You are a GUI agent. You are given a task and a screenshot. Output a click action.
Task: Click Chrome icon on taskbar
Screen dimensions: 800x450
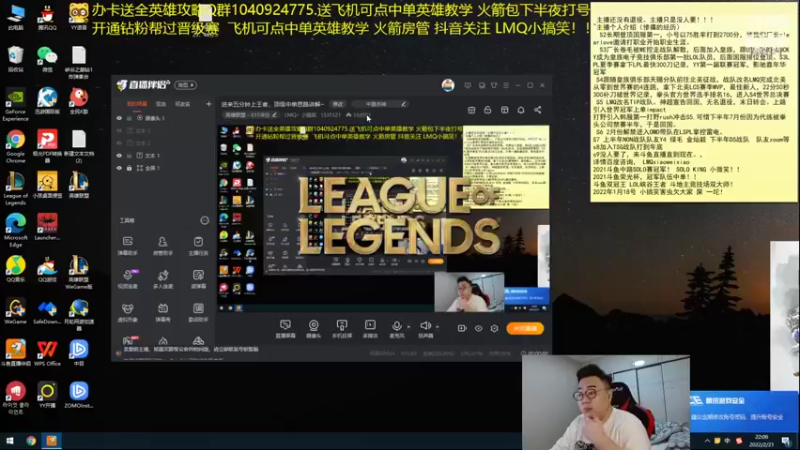click(x=31, y=441)
